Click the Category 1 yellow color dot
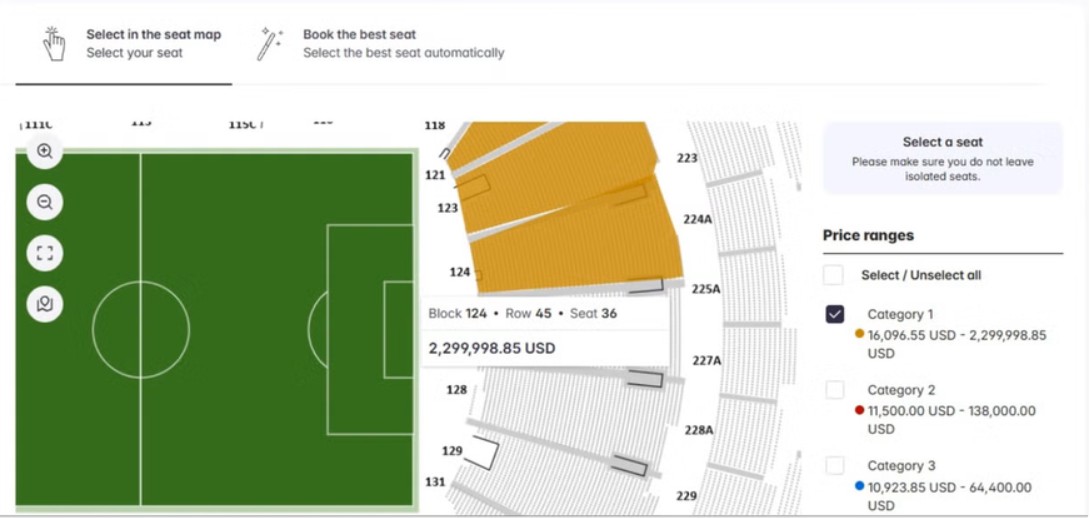The width and height of the screenshot is (1090, 518). pyautogui.click(x=860, y=334)
